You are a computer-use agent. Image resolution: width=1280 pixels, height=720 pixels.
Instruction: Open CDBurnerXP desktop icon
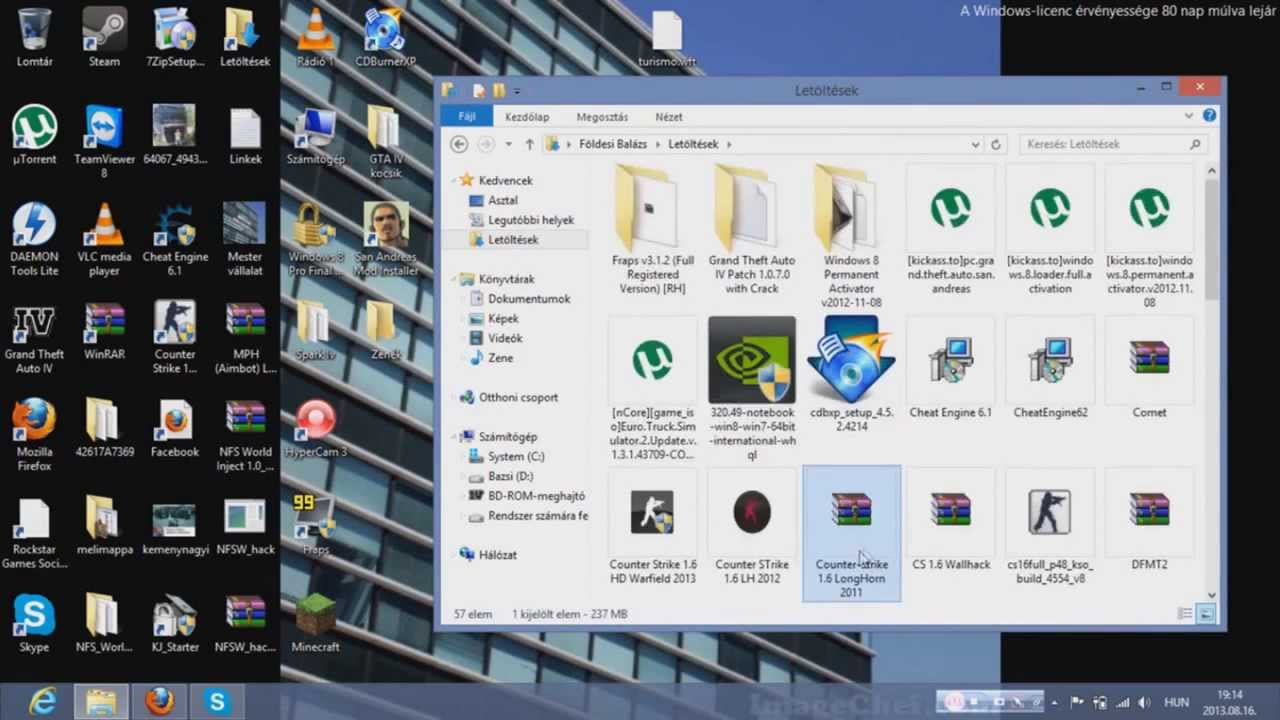point(385,37)
